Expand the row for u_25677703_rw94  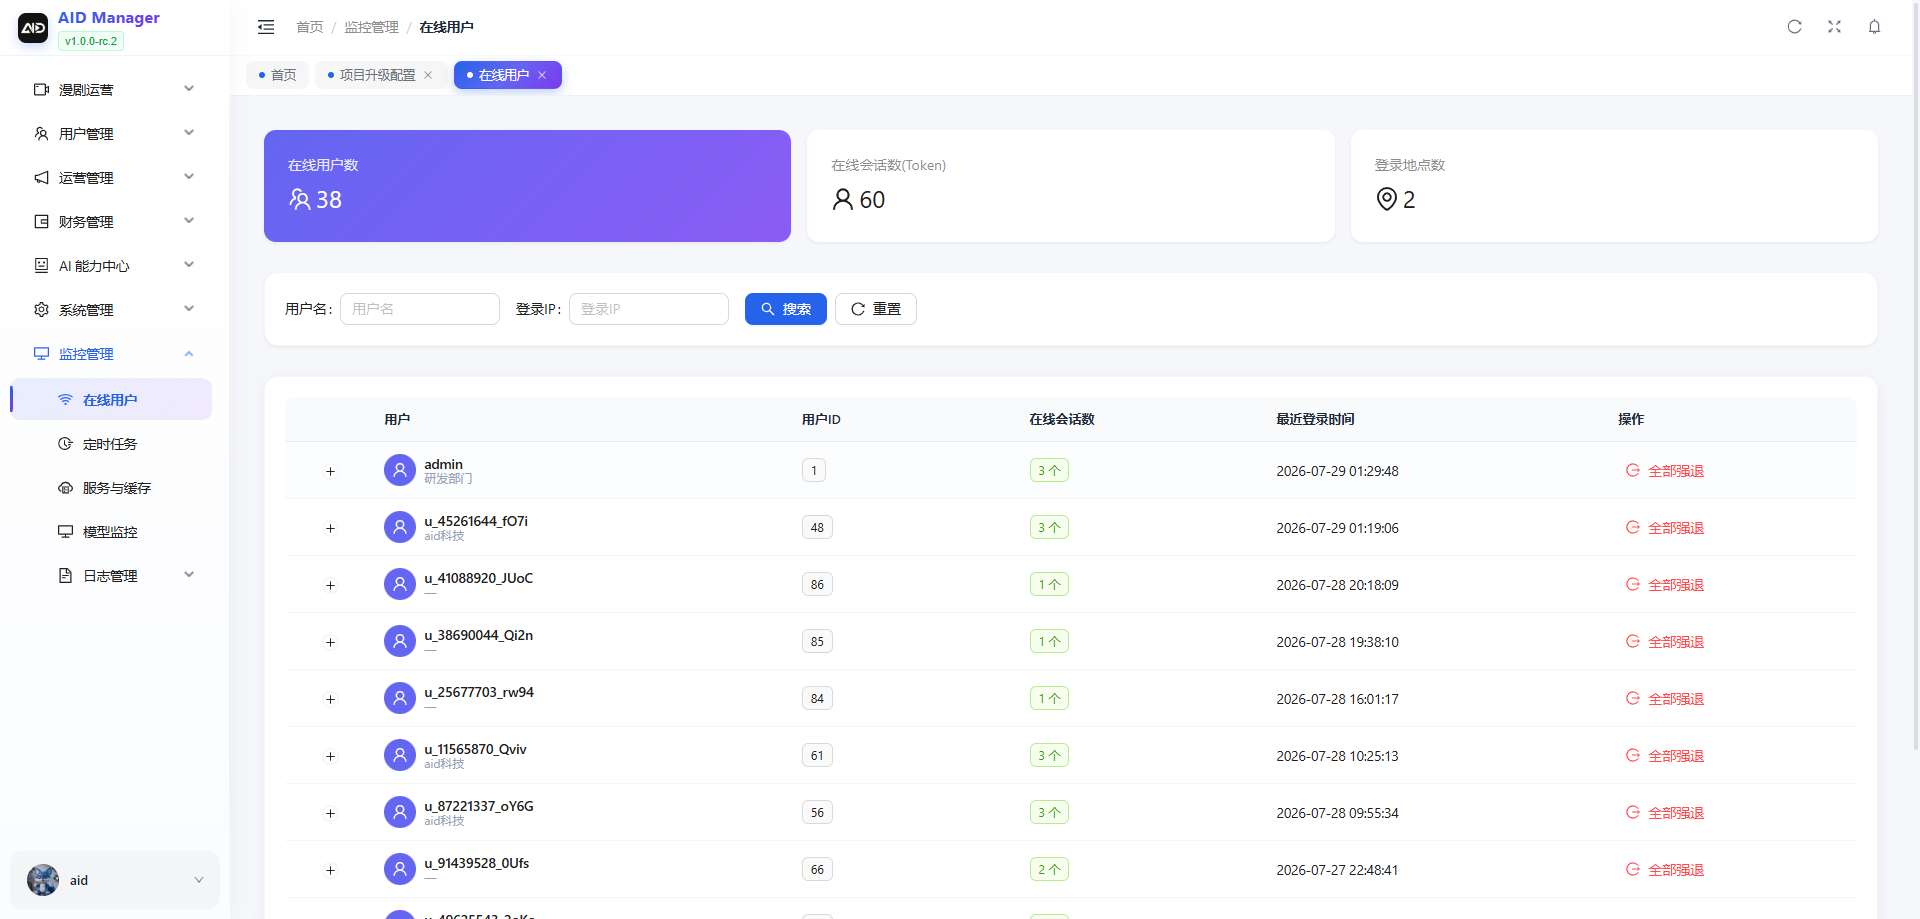(x=330, y=699)
